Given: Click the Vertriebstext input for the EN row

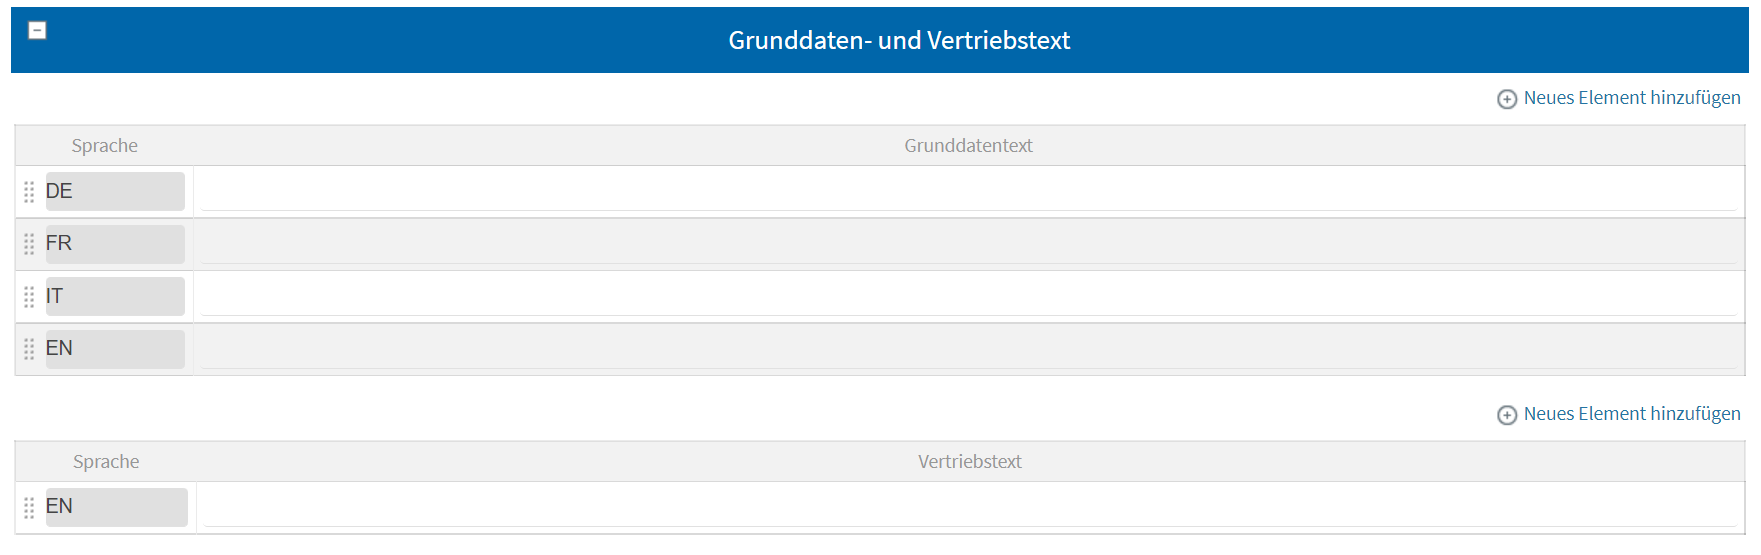Looking at the screenshot, I should click(970, 508).
